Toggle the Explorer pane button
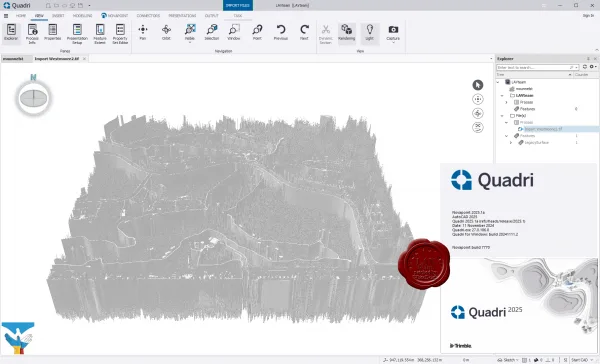This screenshot has width=600, height=364. pos(11,33)
